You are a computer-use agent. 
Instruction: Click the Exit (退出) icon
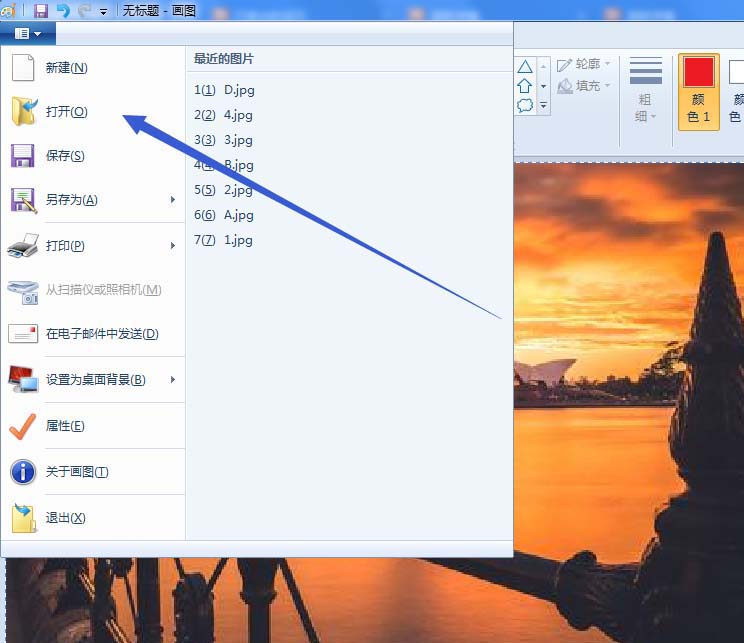click(x=24, y=518)
